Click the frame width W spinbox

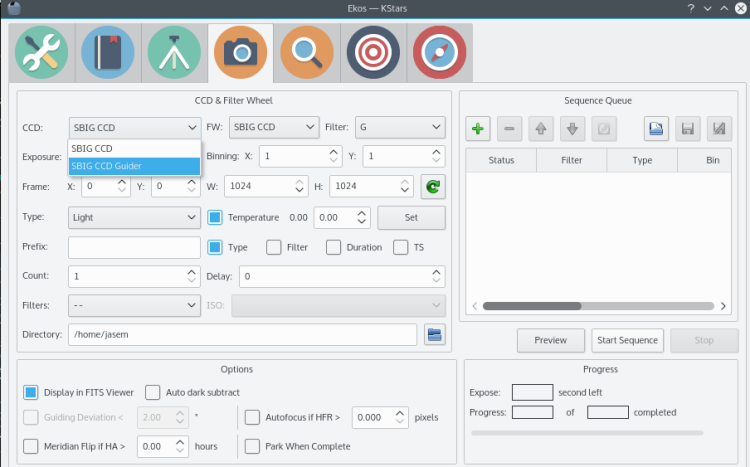[266, 187]
